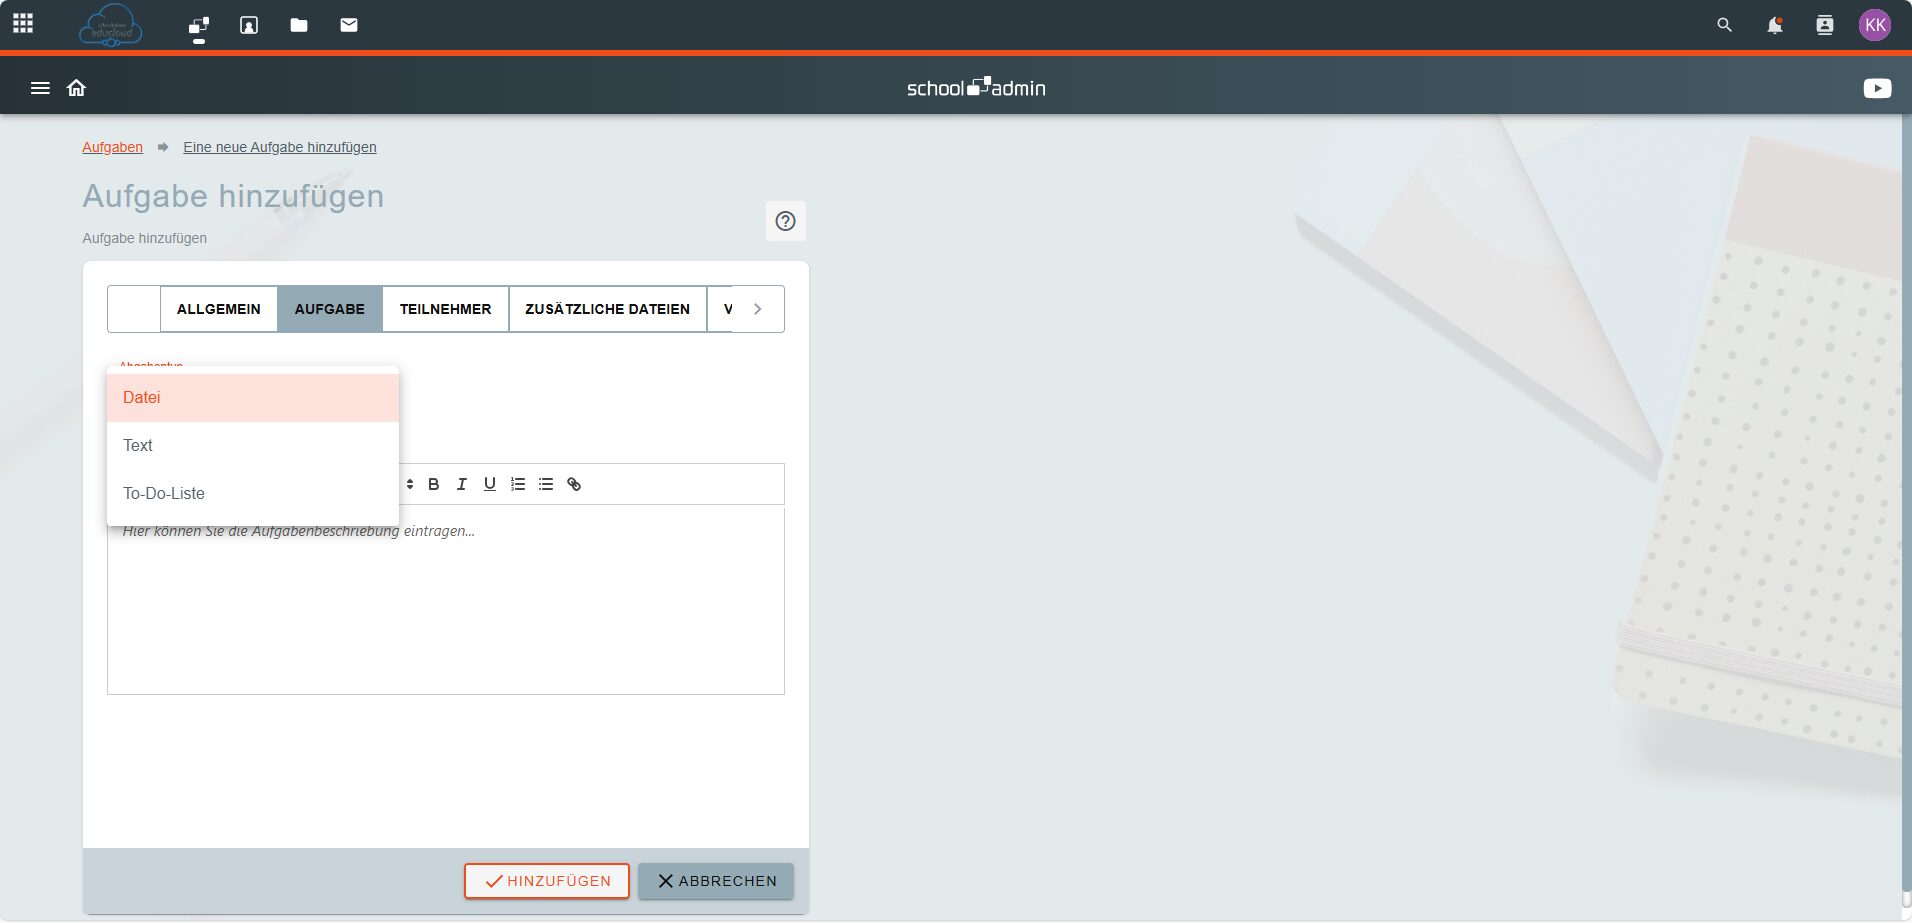Toggle underline text formatting
The image size is (1912, 923).
coord(490,484)
